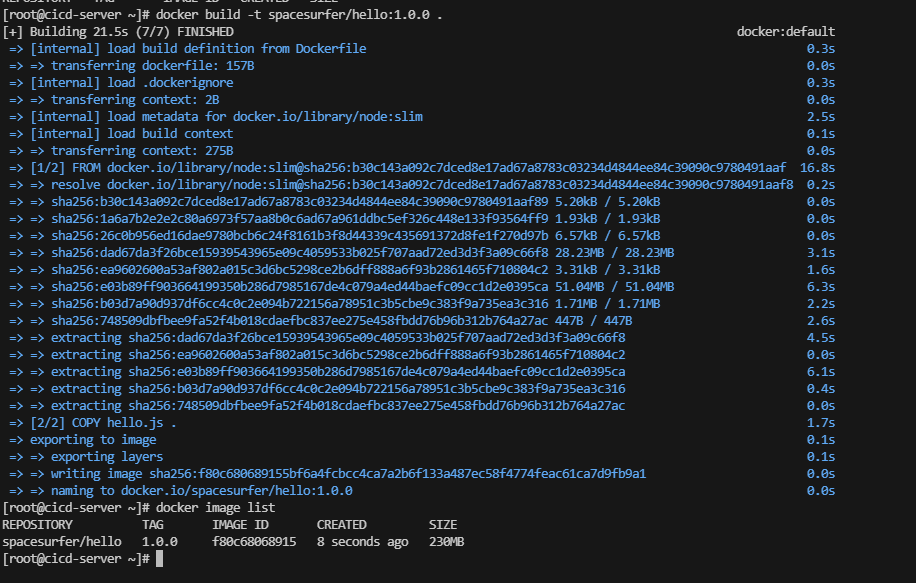Click the docker image list command

pyautogui.click(x=226, y=507)
